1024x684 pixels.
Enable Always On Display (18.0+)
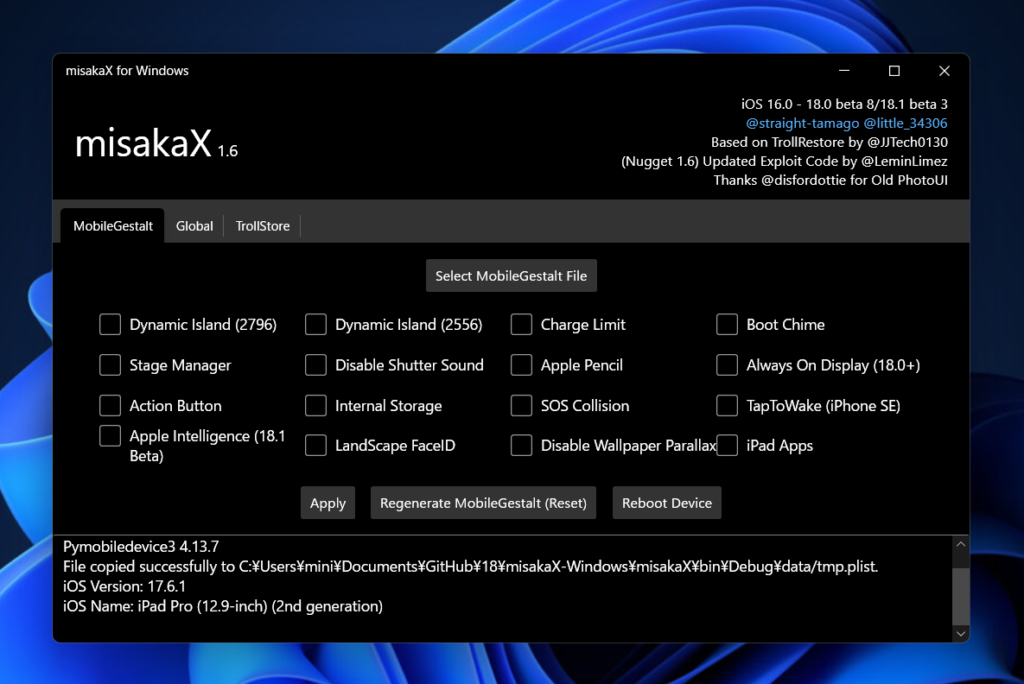click(x=727, y=365)
